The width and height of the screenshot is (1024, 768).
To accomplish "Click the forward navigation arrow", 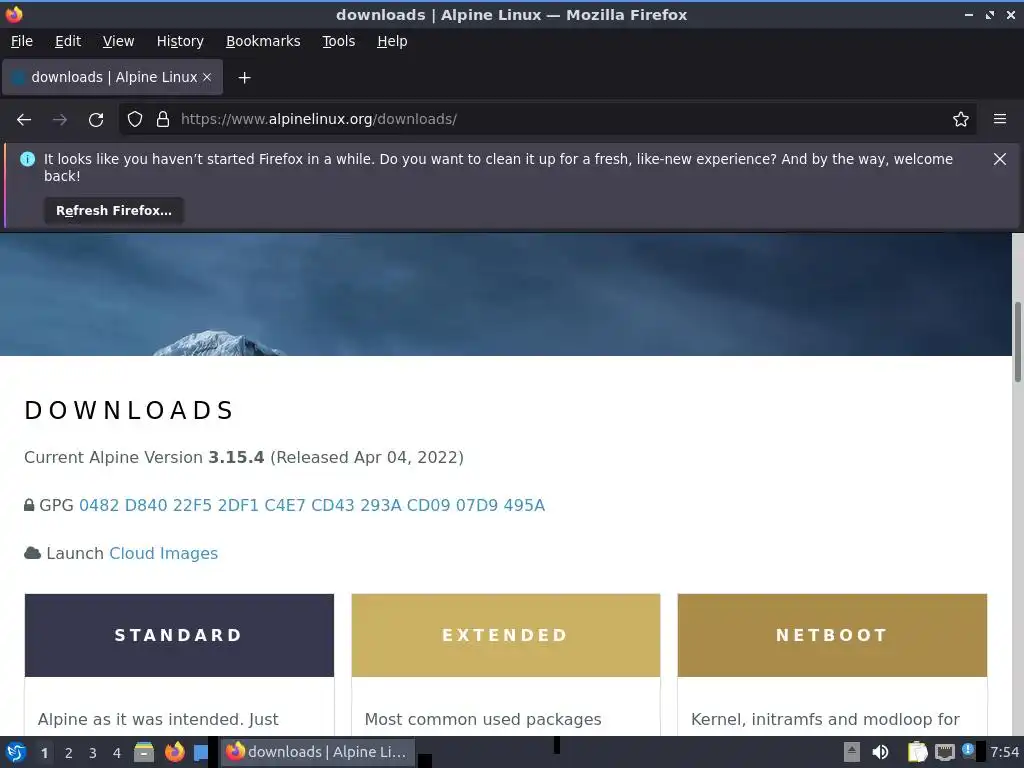I will 59,120.
